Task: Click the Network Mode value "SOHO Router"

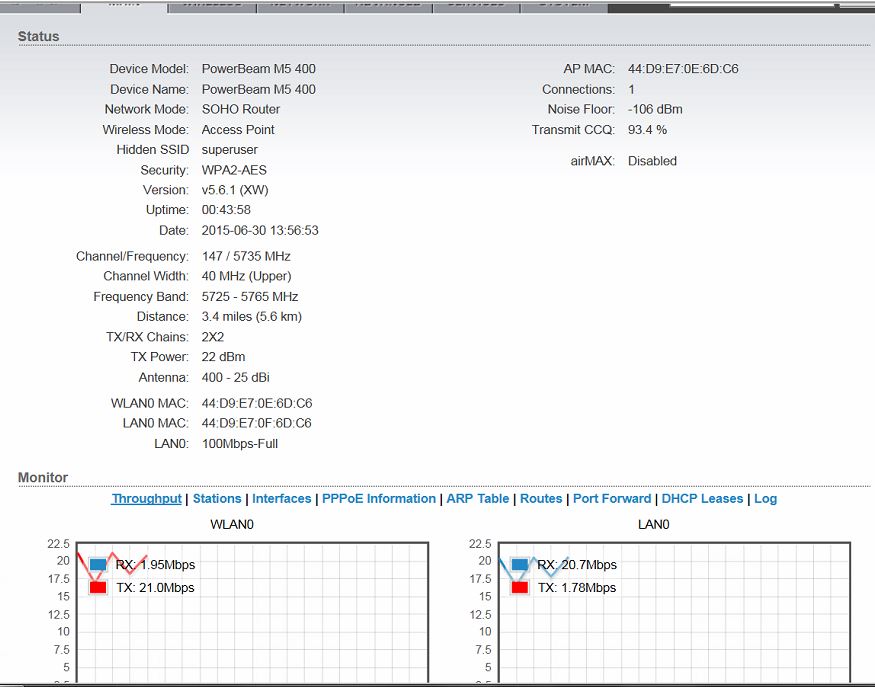Action: [241, 109]
